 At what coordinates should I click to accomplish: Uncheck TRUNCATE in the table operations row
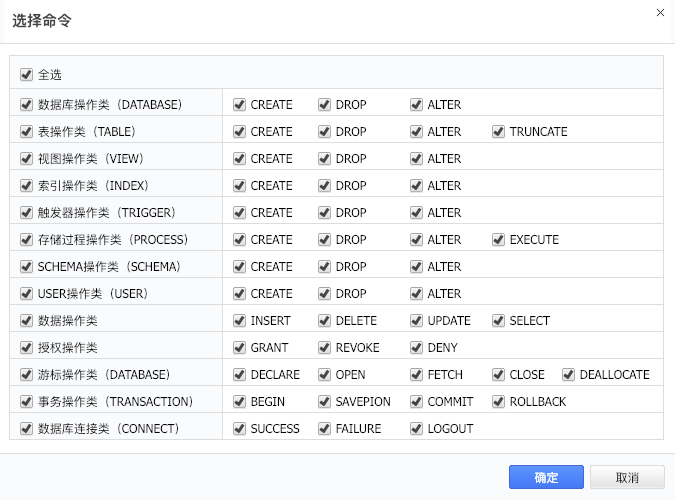click(498, 131)
